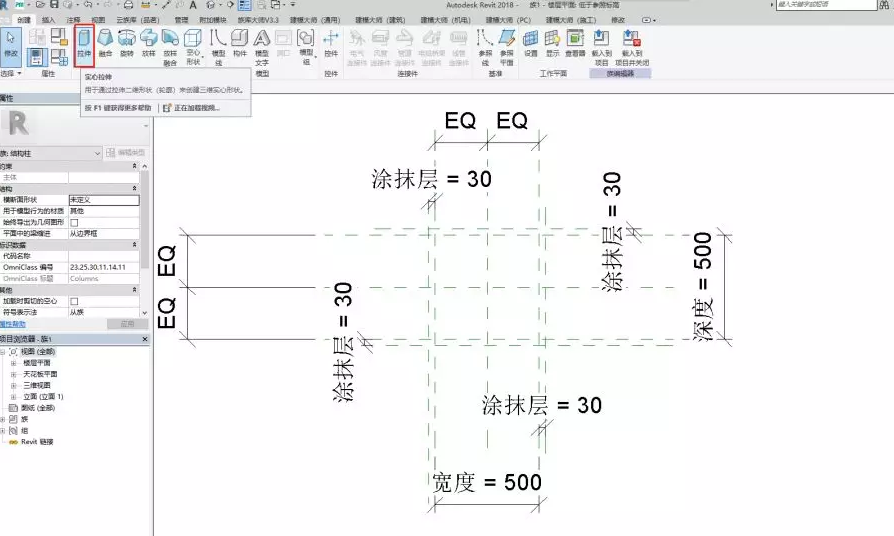Image resolution: width=894 pixels, height=536 pixels.
Task: Open the work plane 查看器 (Viewer)
Action: coord(575,43)
